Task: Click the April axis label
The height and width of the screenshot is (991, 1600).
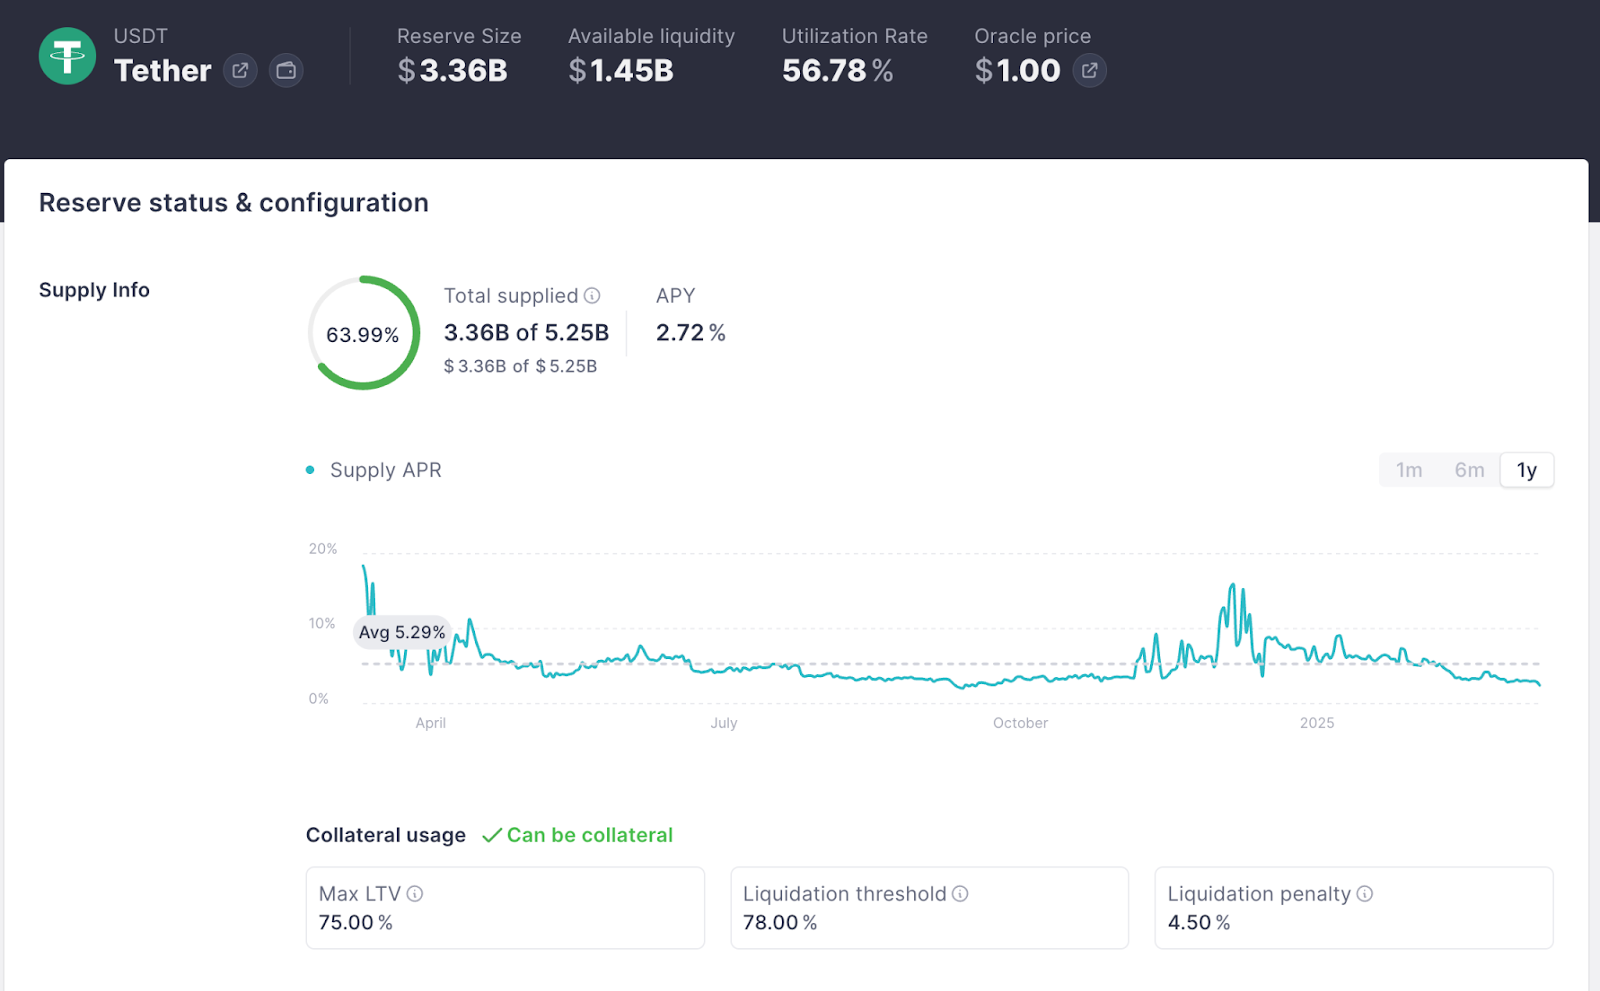Action: [x=431, y=723]
